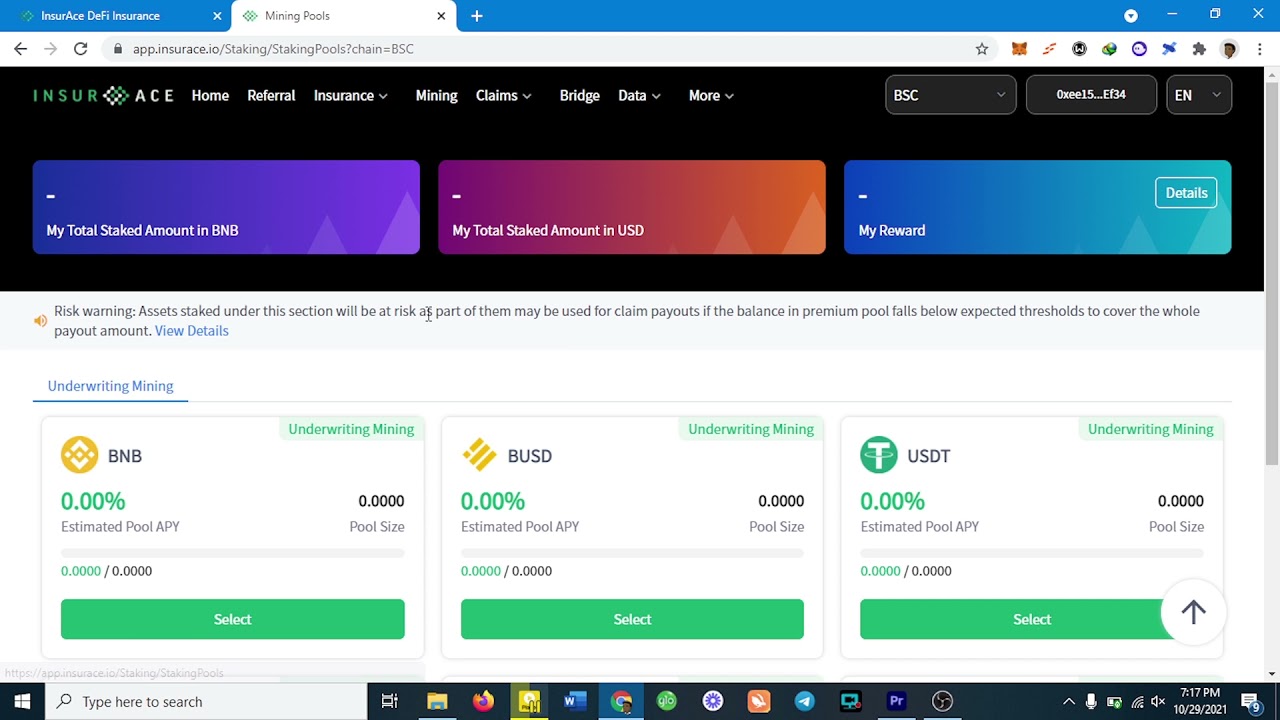Go back to the previous page

point(20,49)
